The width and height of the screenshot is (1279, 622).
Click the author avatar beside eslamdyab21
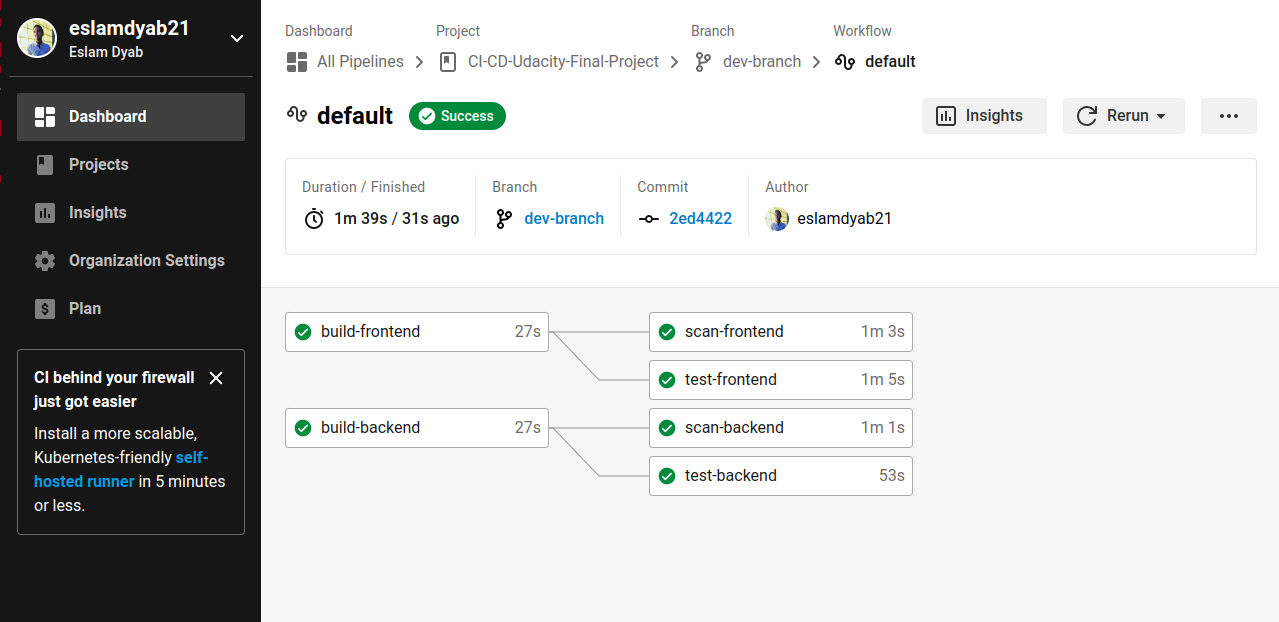tap(777, 219)
